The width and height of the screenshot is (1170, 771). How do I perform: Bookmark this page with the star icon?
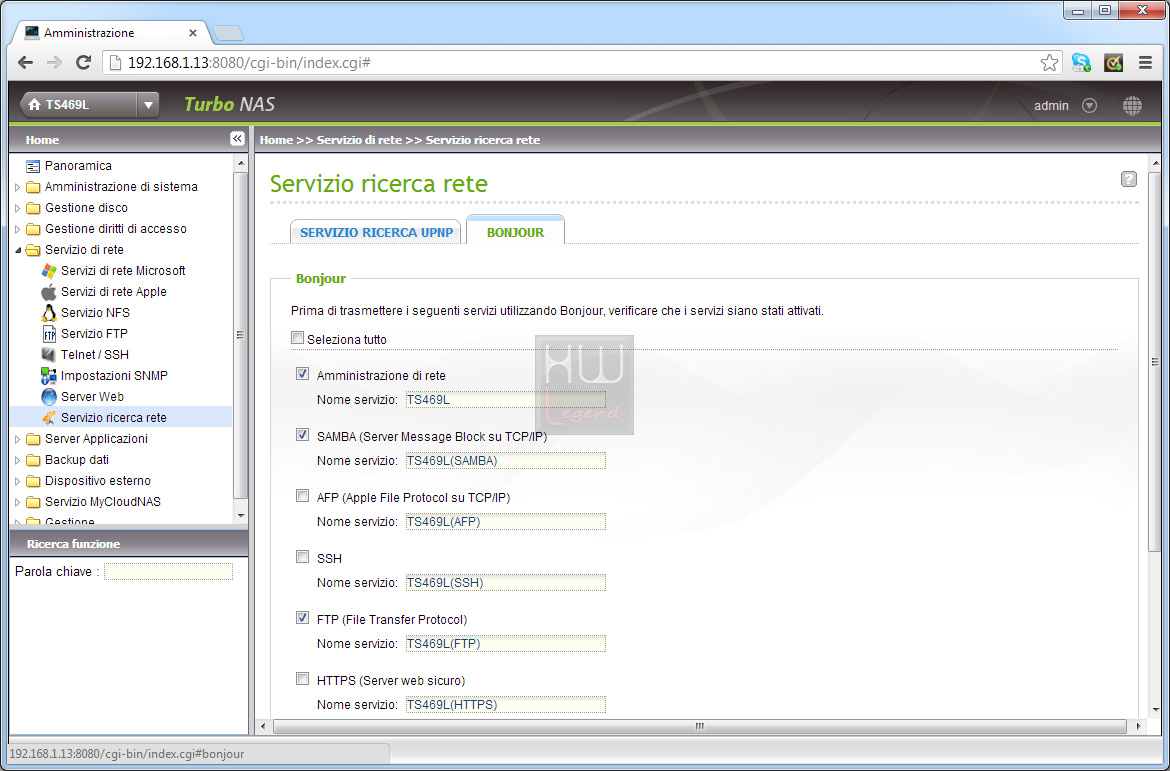1049,63
